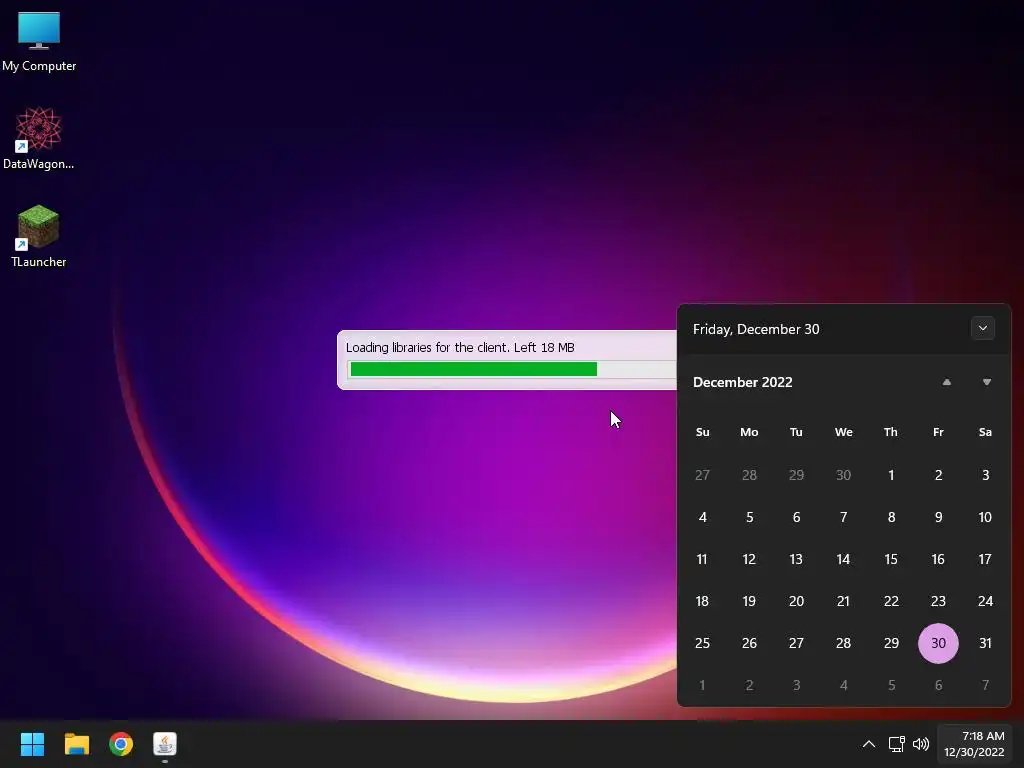The height and width of the screenshot is (768, 1024).
Task: Click the 'Loading libraries for the client' text
Action: (427, 347)
